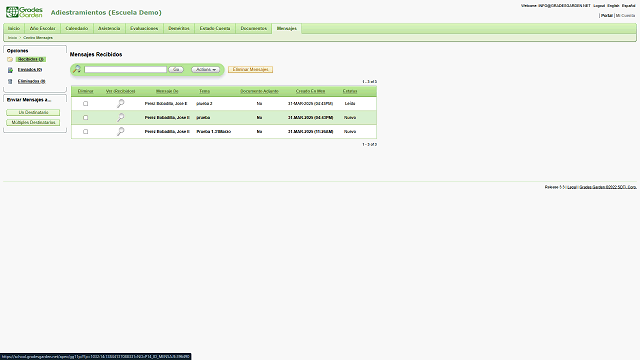Viewport: 640px width, 360px height.
Task: Click the Legal link in the footer
Action: pos(572,187)
